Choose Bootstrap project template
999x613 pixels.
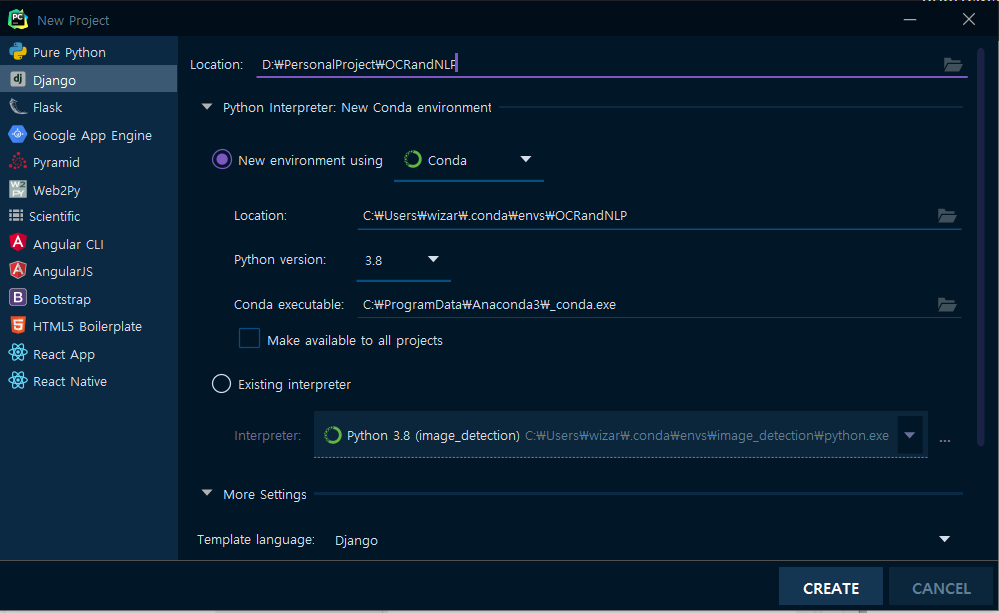click(89, 299)
